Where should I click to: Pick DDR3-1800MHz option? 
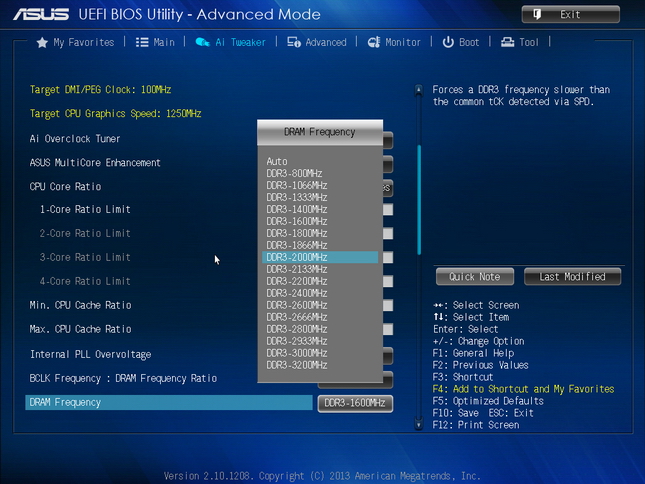pos(297,233)
